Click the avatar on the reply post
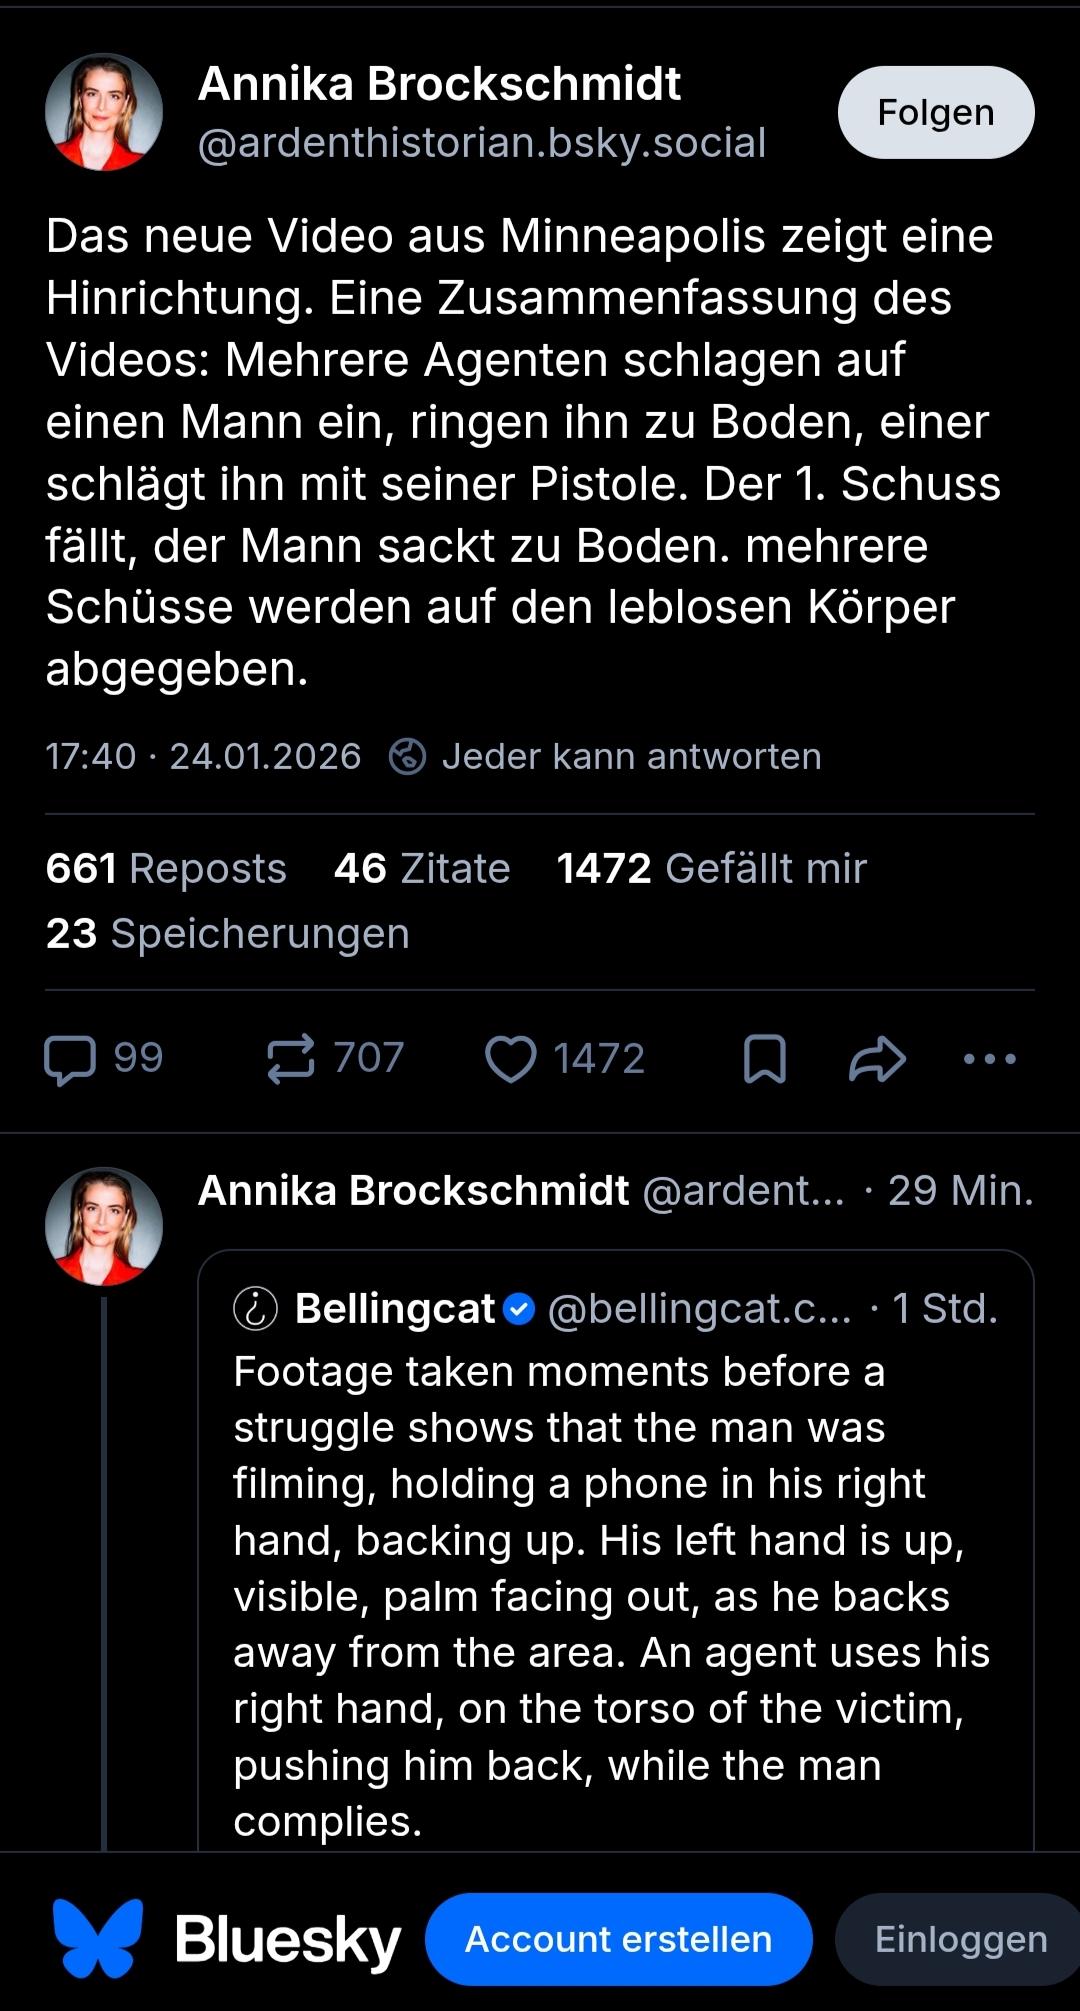Viewport: 1080px width, 2011px height. point(104,1226)
